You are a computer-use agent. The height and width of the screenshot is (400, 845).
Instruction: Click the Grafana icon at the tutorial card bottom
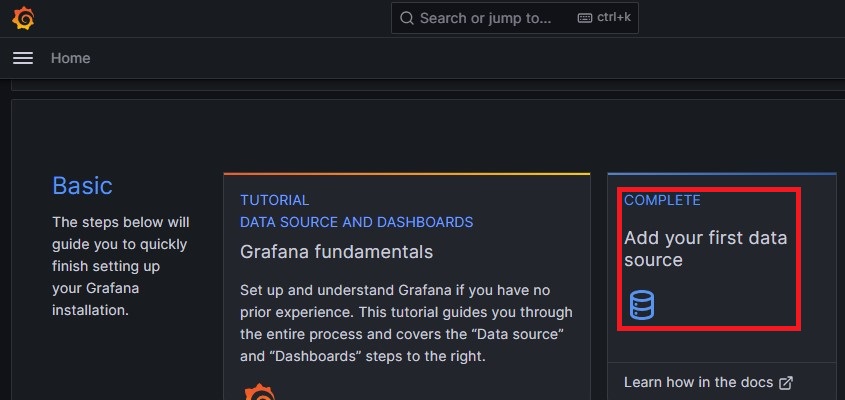[x=260, y=392]
